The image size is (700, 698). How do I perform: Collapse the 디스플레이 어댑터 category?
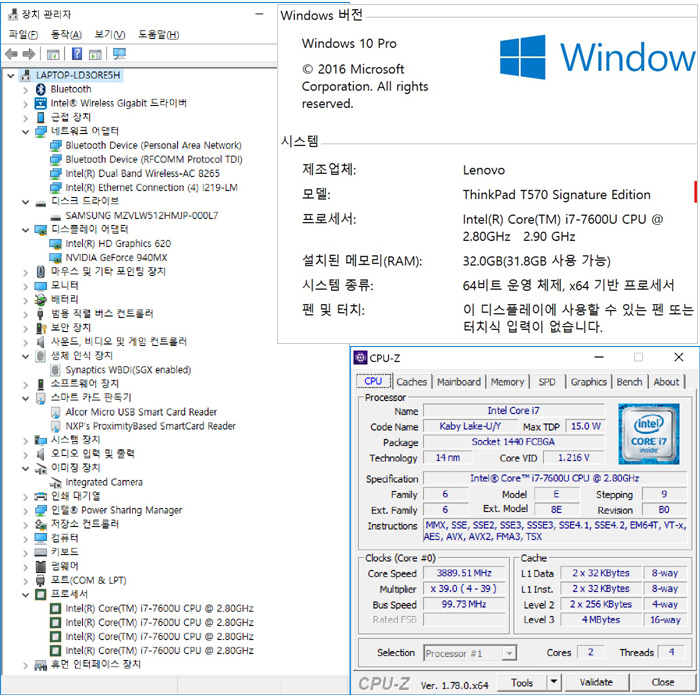[25, 230]
